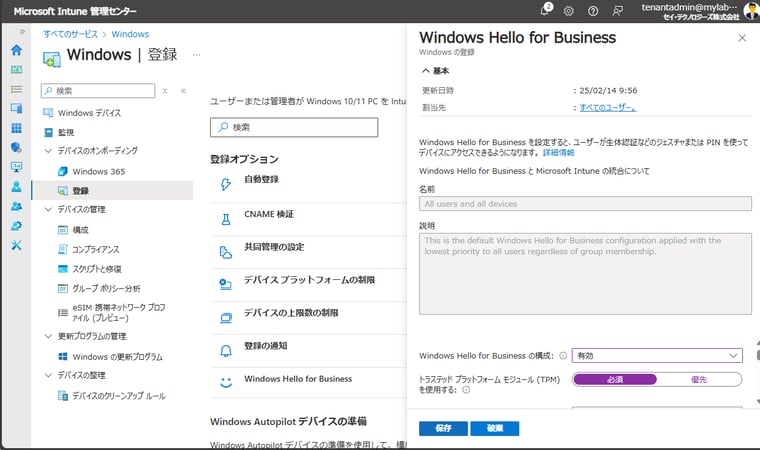
Task: Click the main 検索 box under description
Action: tap(294, 127)
